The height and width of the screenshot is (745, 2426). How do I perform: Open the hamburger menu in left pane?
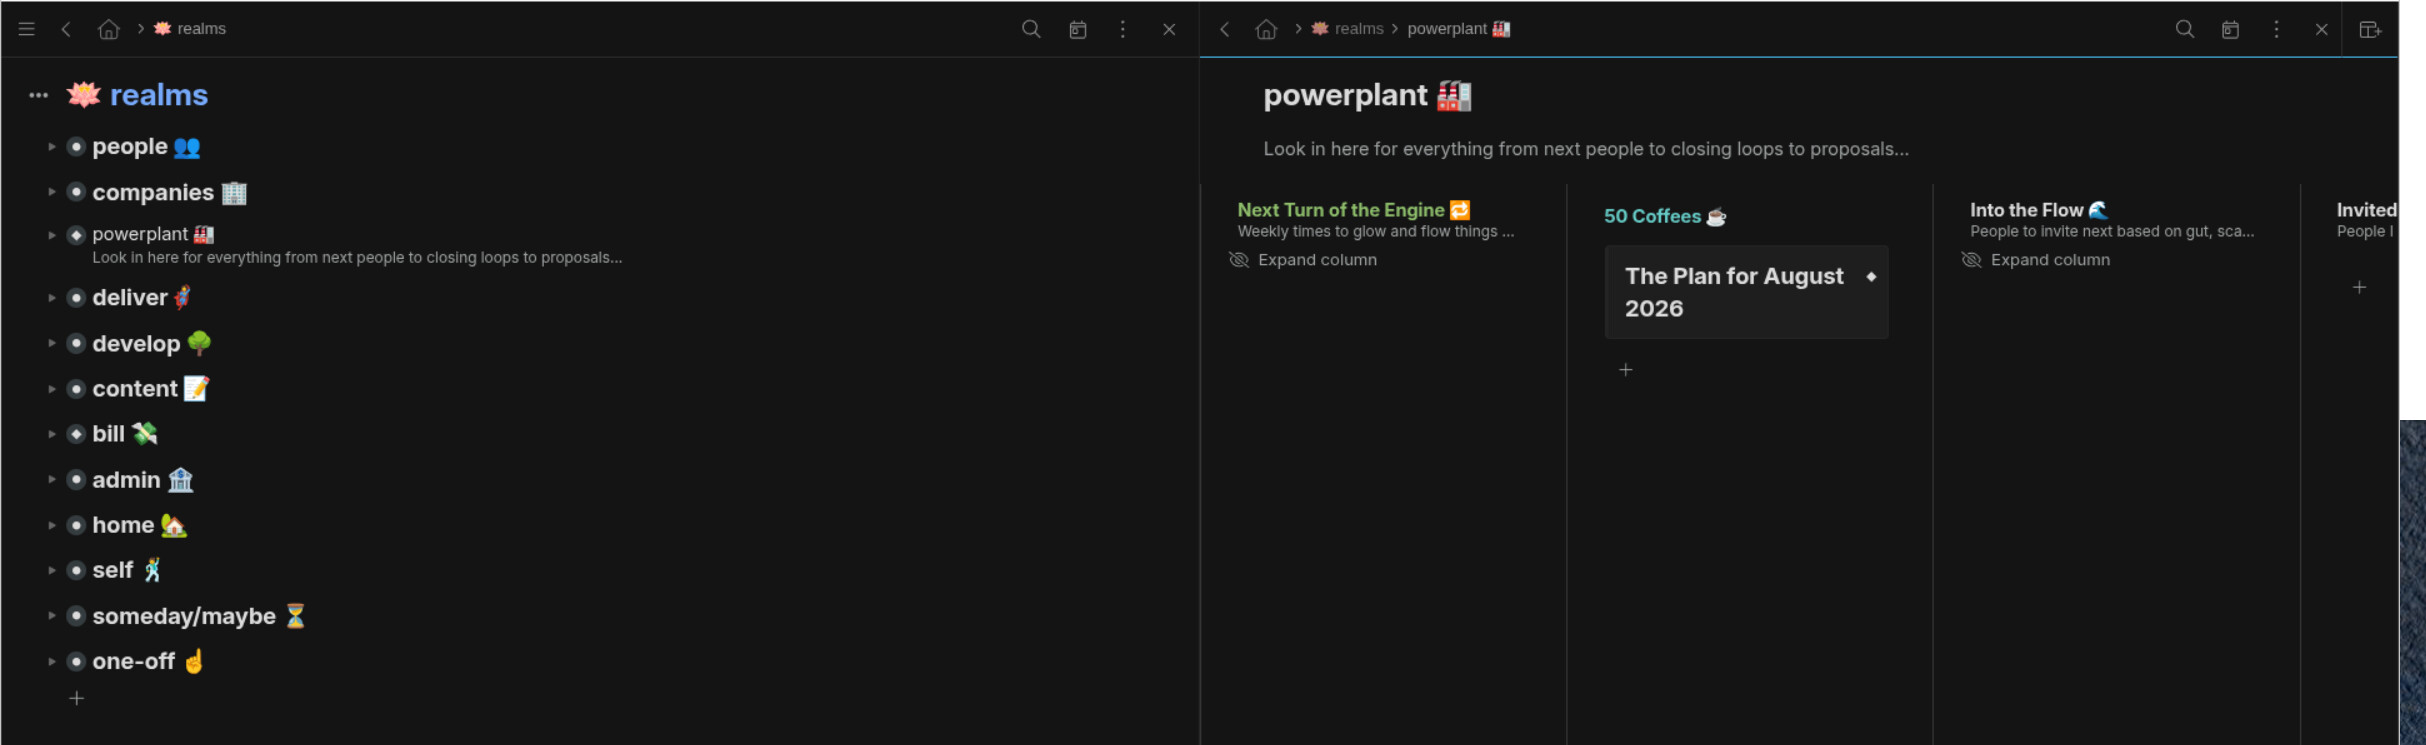pyautogui.click(x=27, y=29)
